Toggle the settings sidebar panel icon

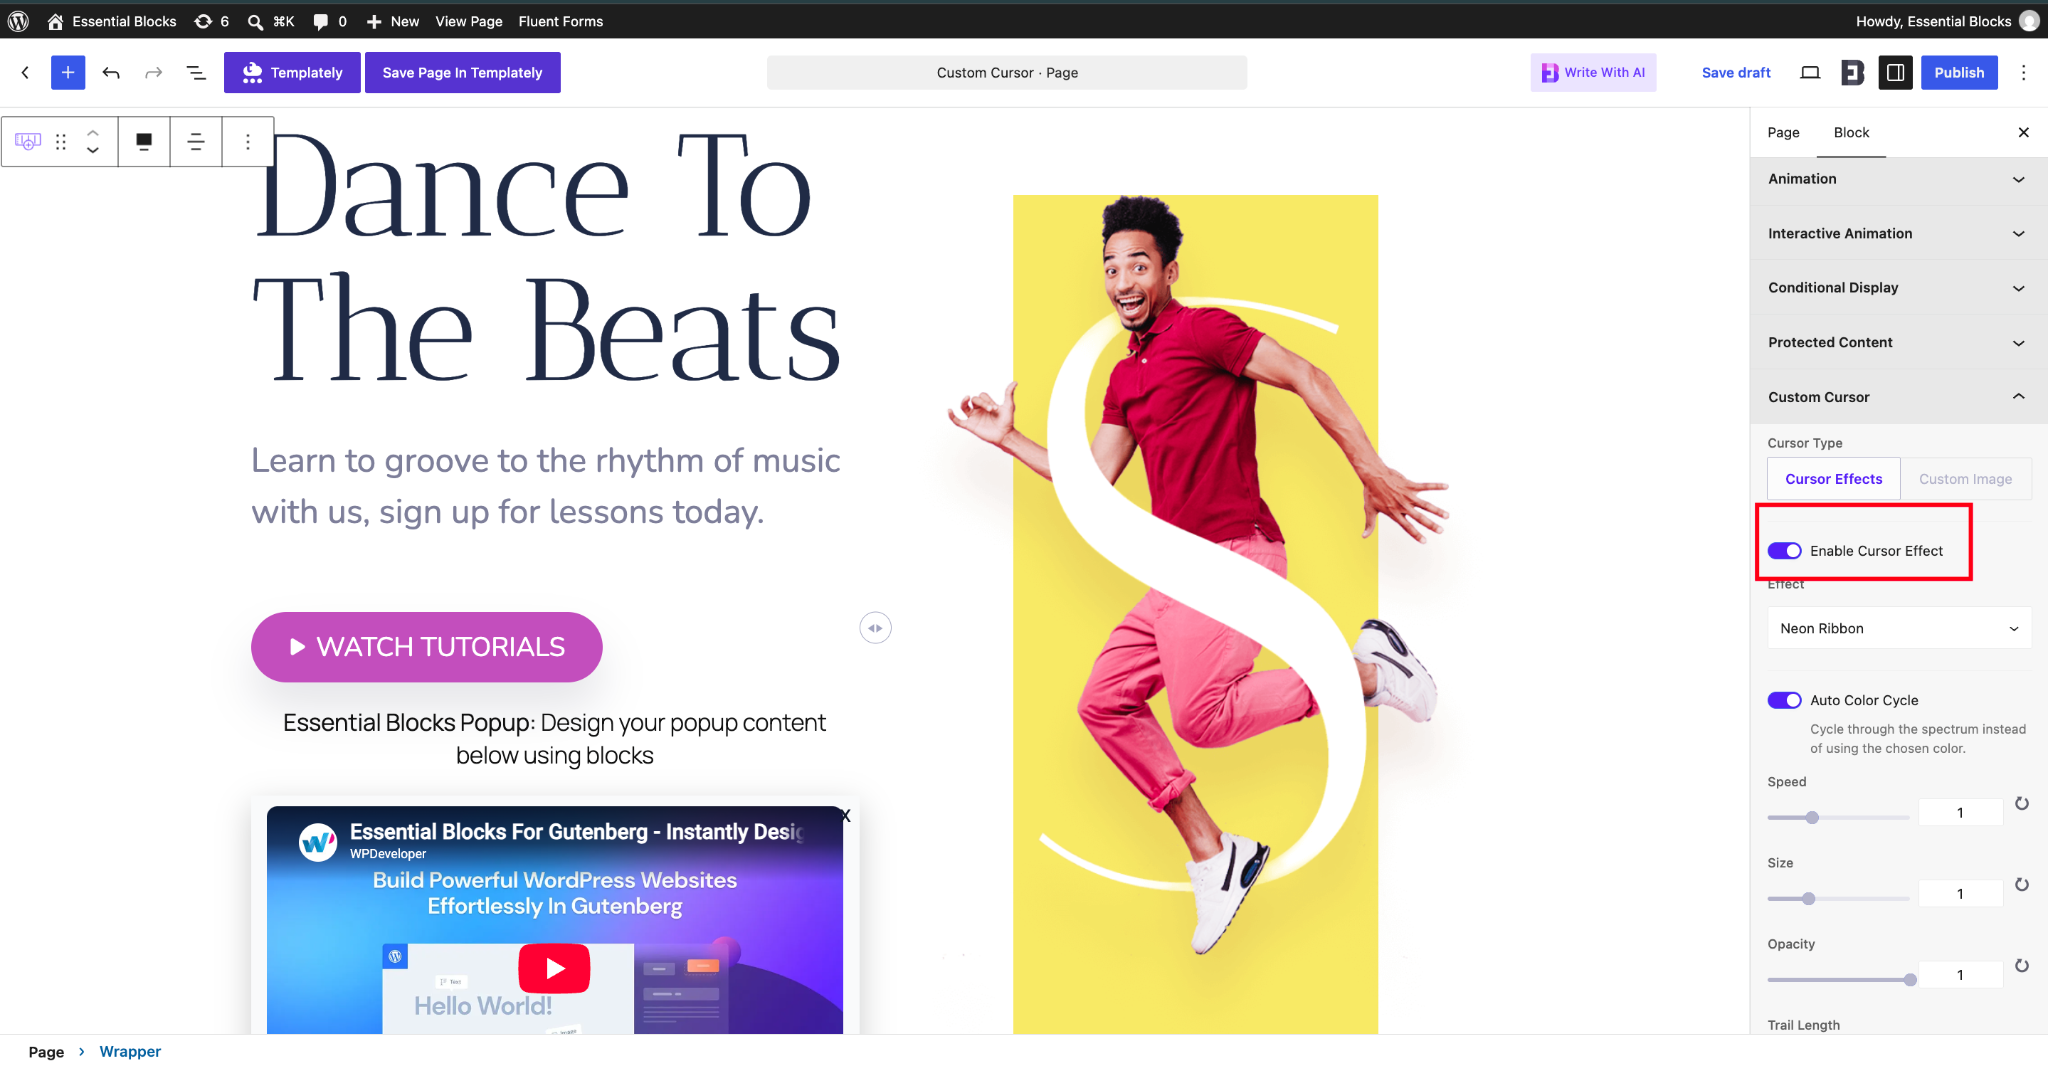(1895, 72)
